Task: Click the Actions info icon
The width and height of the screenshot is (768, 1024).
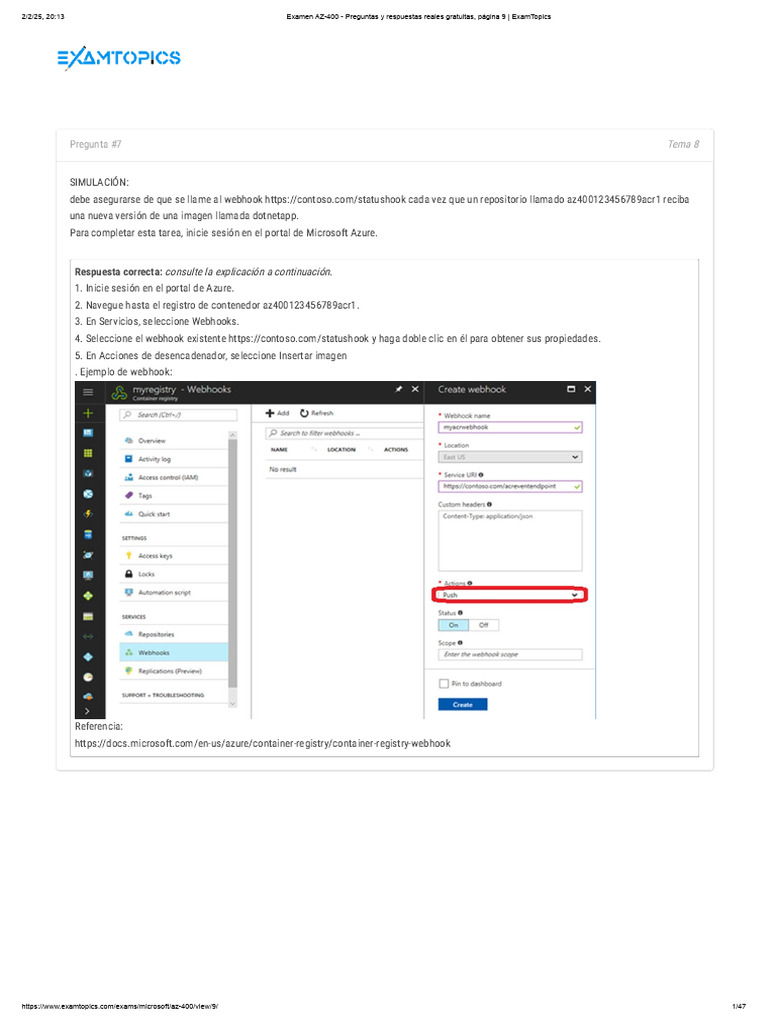Action: pyautogui.click(x=470, y=583)
